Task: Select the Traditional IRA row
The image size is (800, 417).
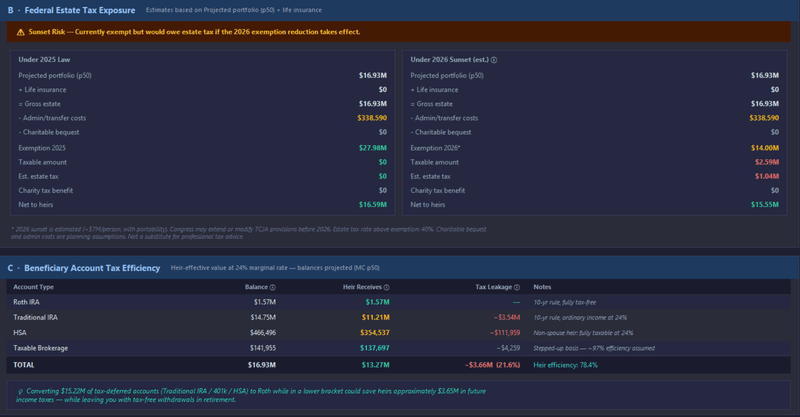Action: (35, 317)
